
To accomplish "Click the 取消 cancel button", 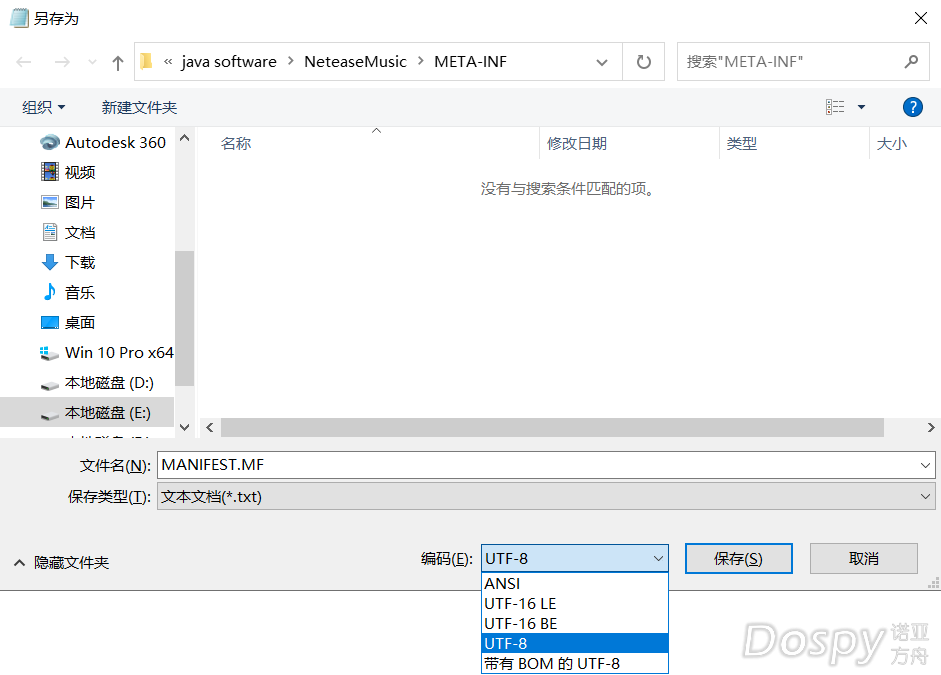I will (x=863, y=558).
